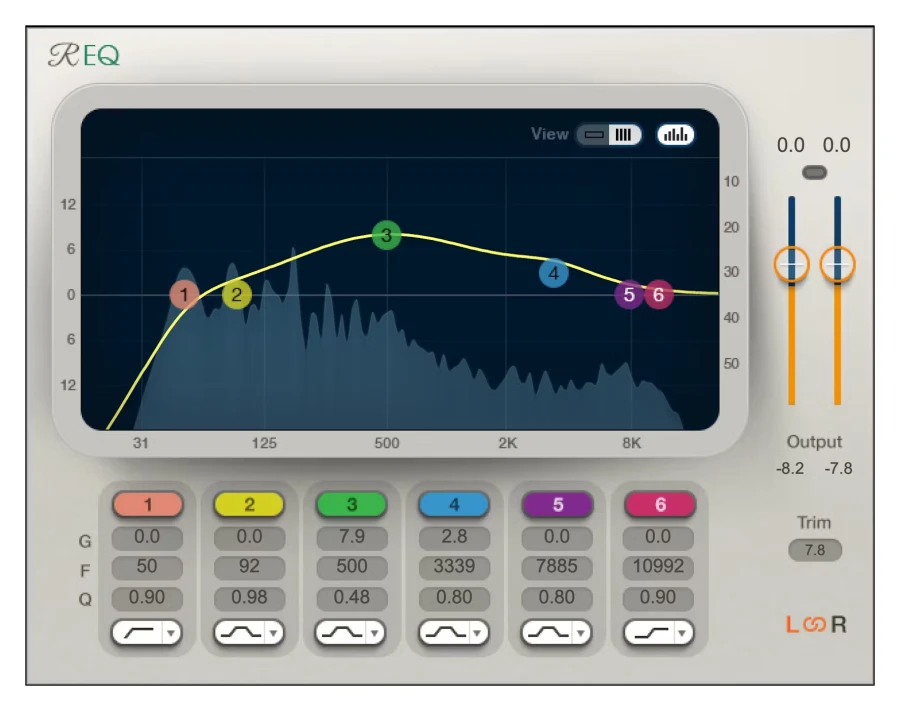Screen dimensions: 900x711
Task: Click the clip indicator above output faders
Action: (814, 172)
